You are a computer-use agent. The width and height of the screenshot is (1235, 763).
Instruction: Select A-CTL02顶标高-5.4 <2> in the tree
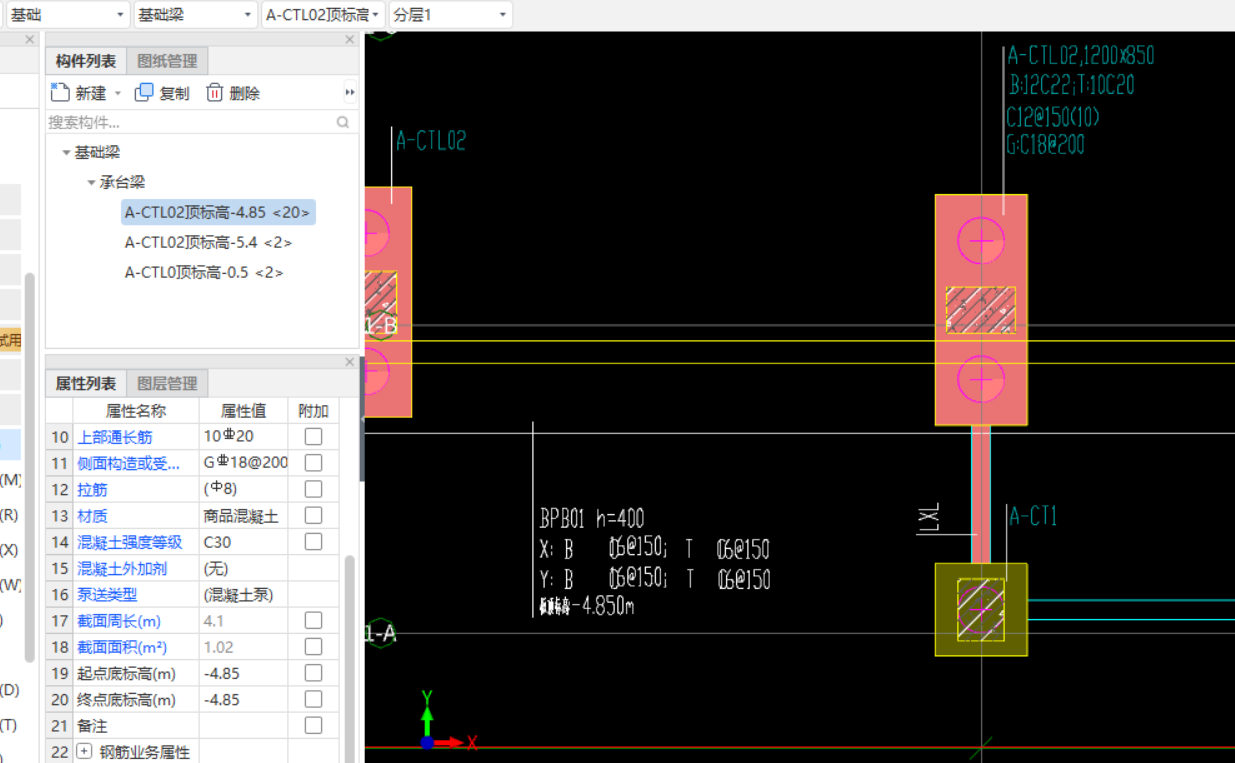(208, 242)
